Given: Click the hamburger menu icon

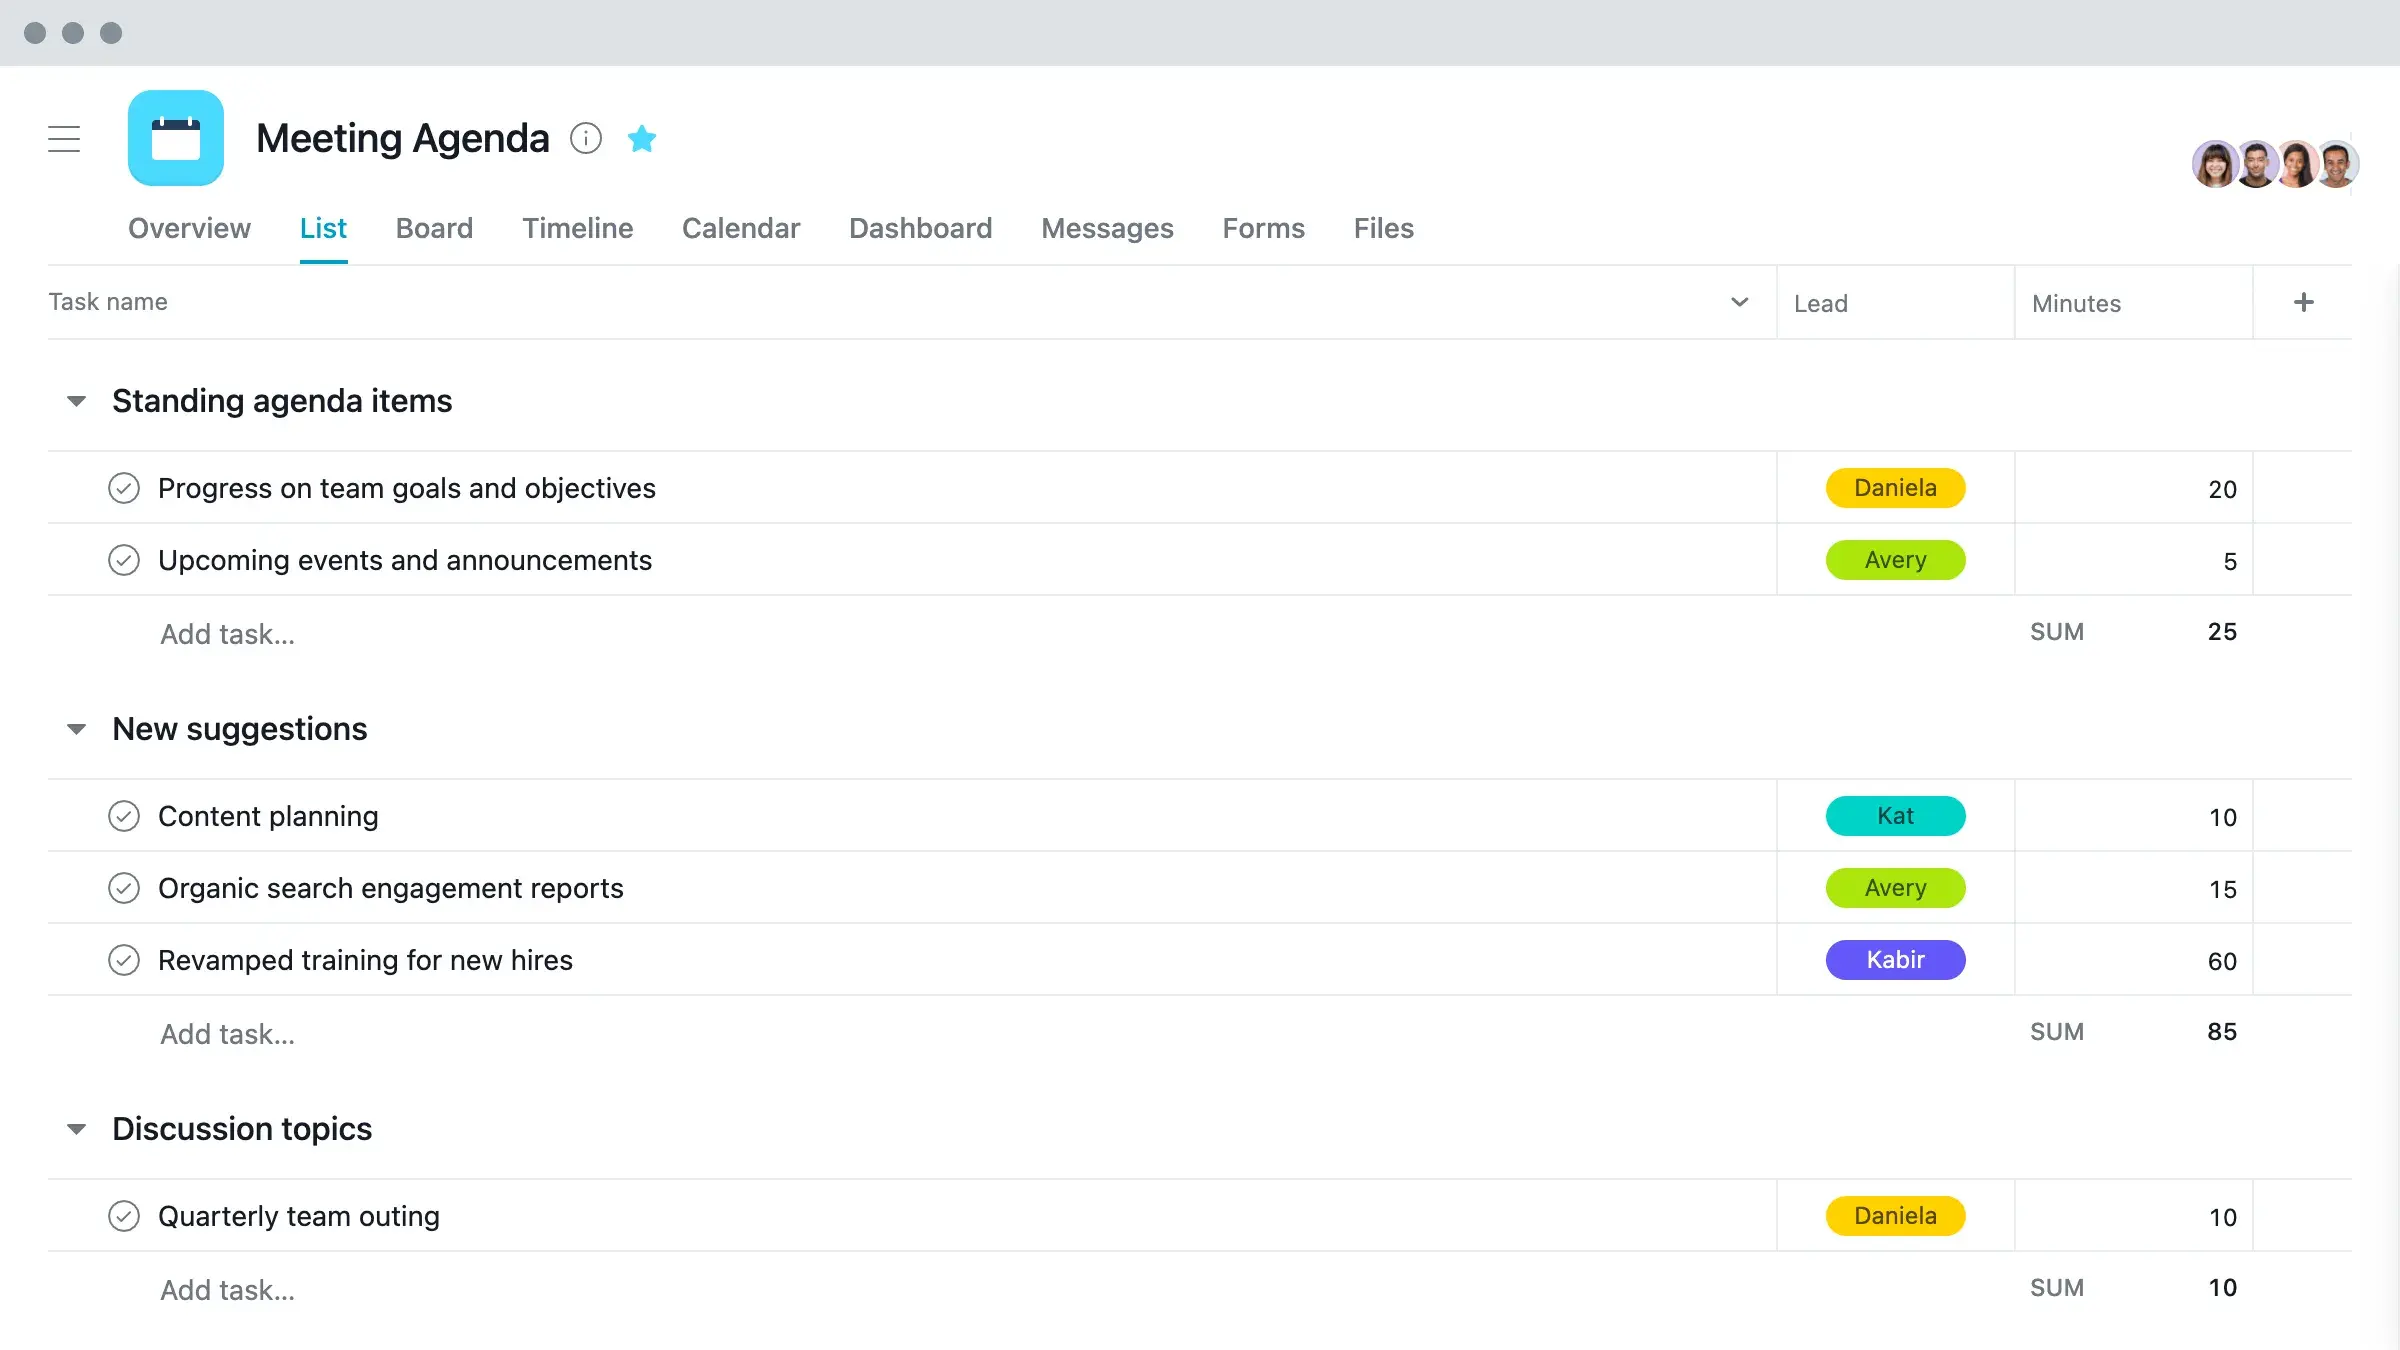Looking at the screenshot, I should click(x=64, y=138).
